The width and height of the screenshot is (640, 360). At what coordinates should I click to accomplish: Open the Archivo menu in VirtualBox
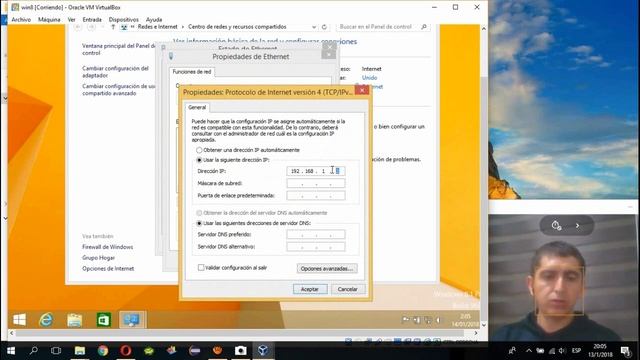[21, 20]
